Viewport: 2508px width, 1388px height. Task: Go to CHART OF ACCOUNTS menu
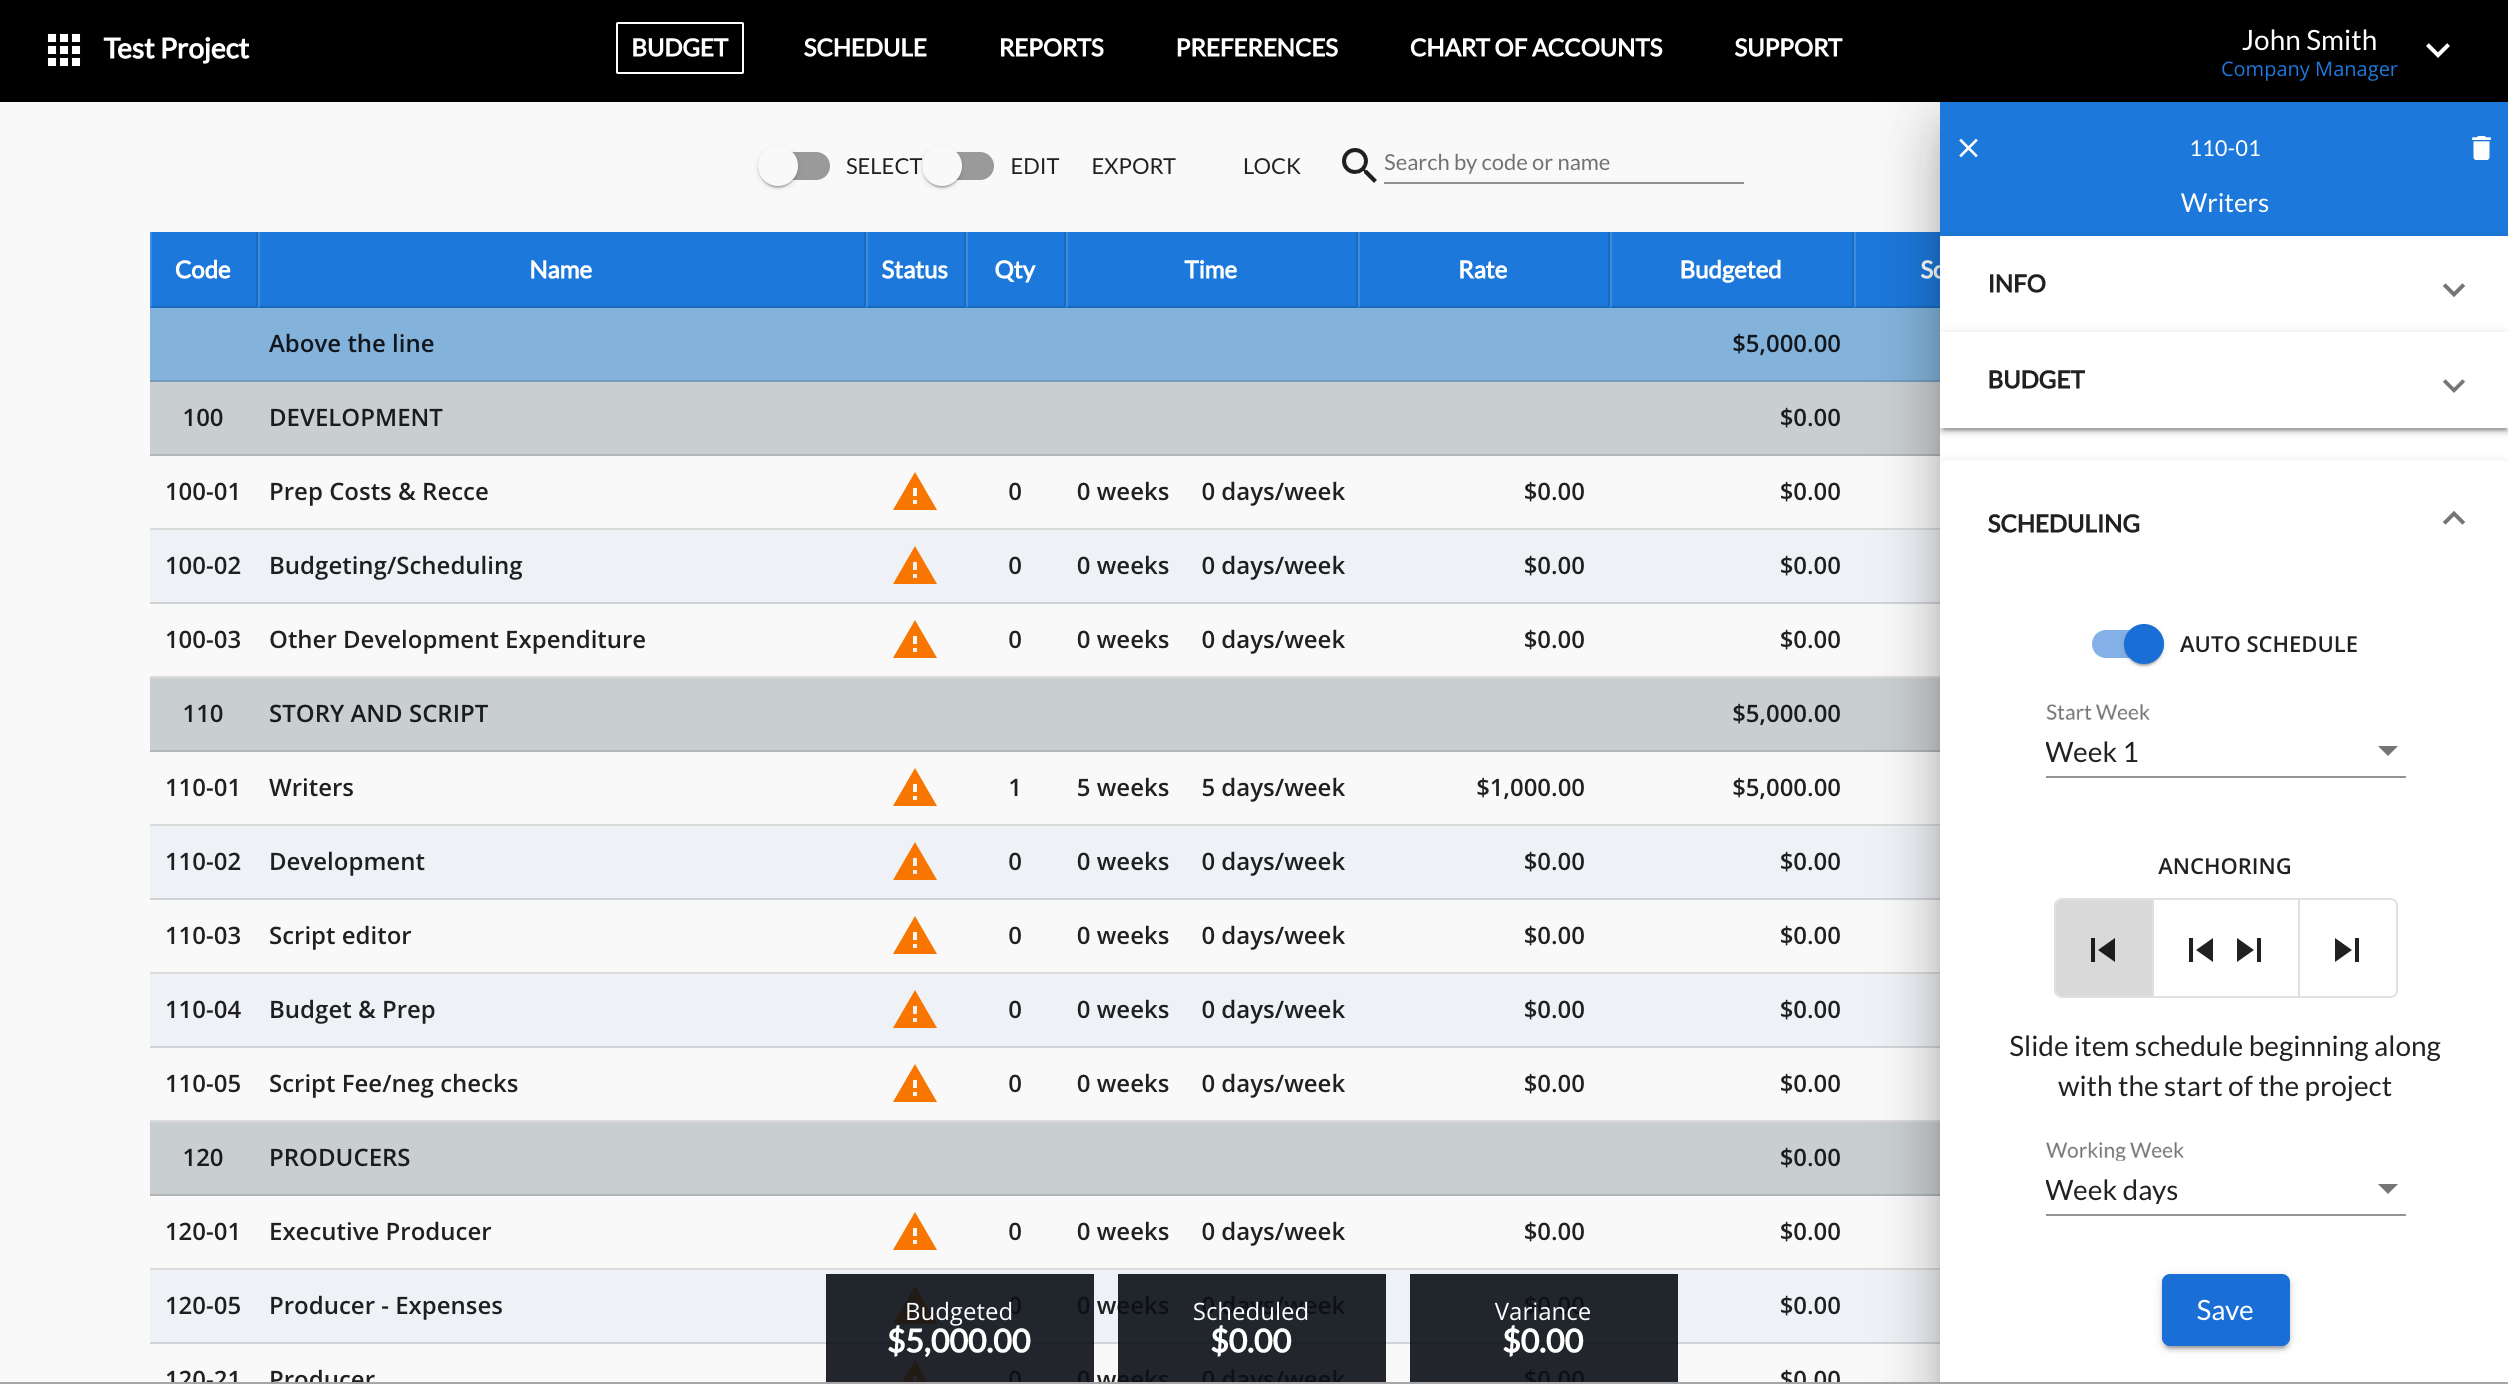coord(1535,48)
